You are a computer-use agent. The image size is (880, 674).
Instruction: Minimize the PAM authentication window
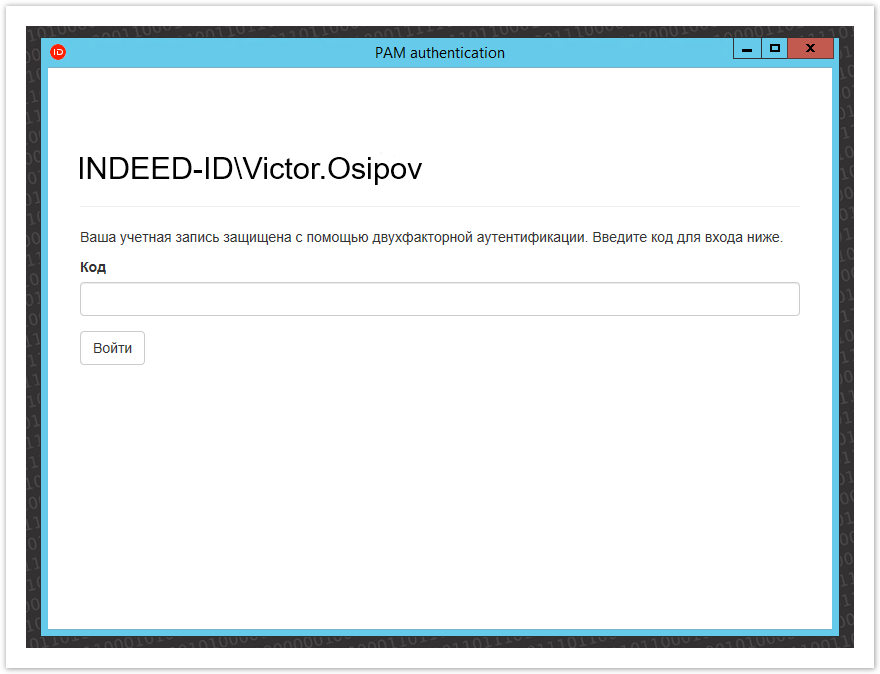tap(746, 49)
